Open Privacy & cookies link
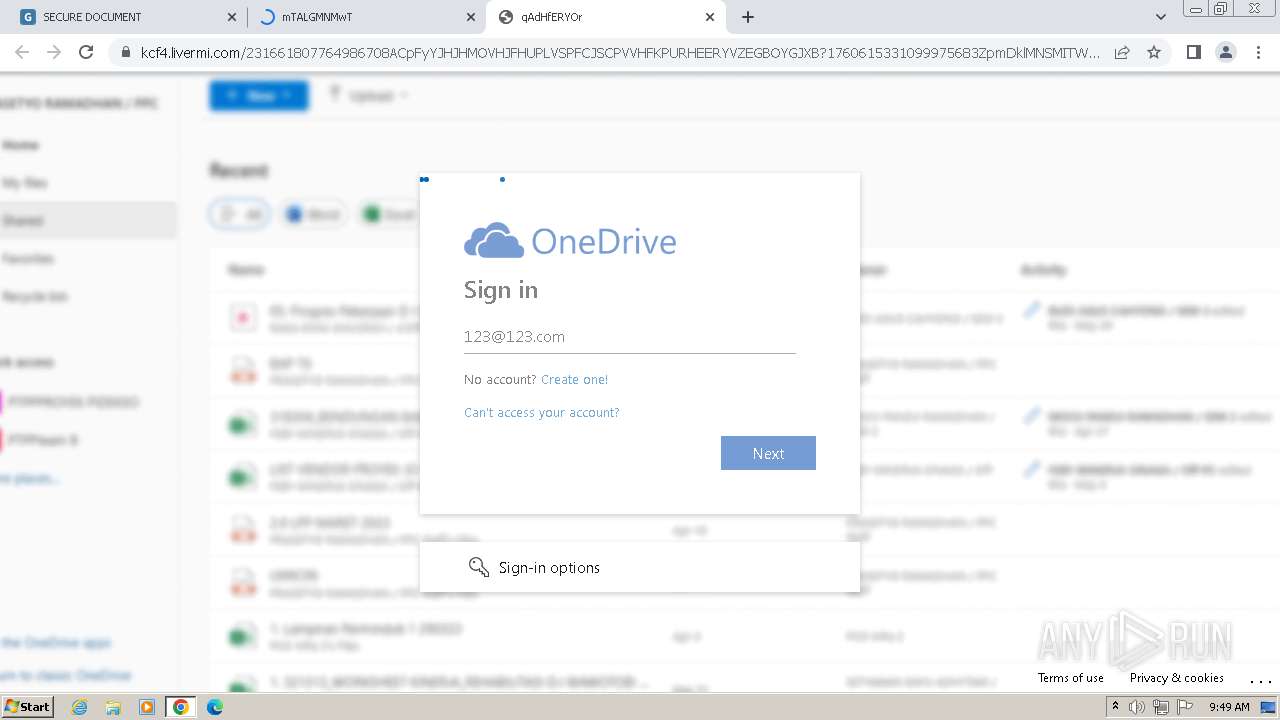Image resolution: width=1280 pixels, height=720 pixels. coord(1176,678)
